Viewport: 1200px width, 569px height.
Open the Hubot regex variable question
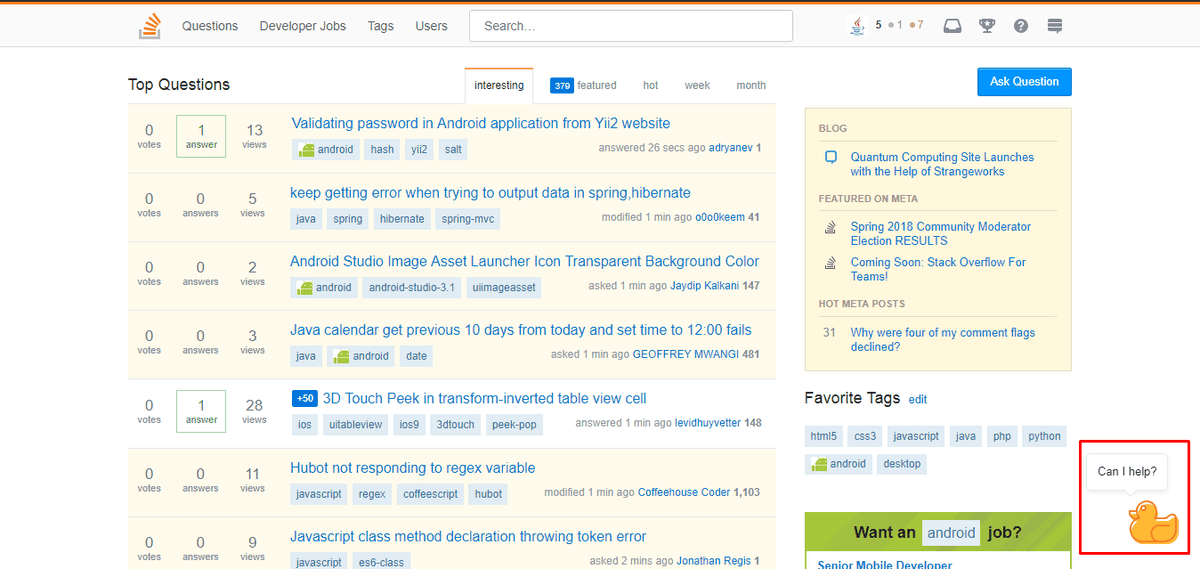[x=412, y=468]
